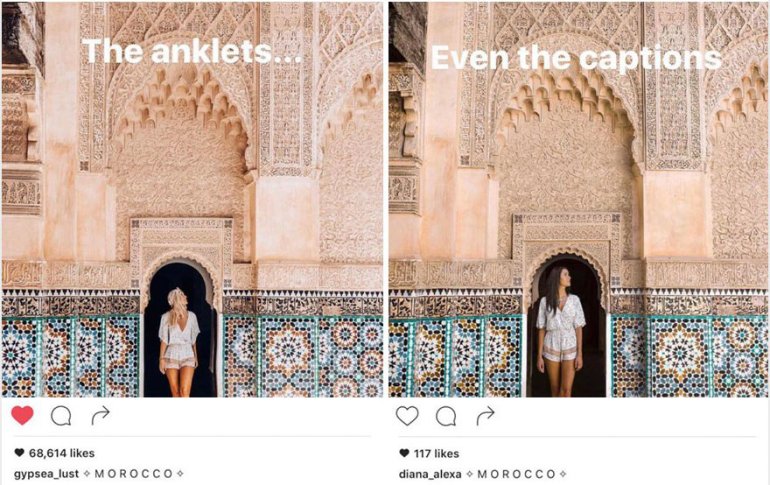Click small heart beside 68,614 likes
Viewport: 770px width, 485px height.
click(x=19, y=453)
